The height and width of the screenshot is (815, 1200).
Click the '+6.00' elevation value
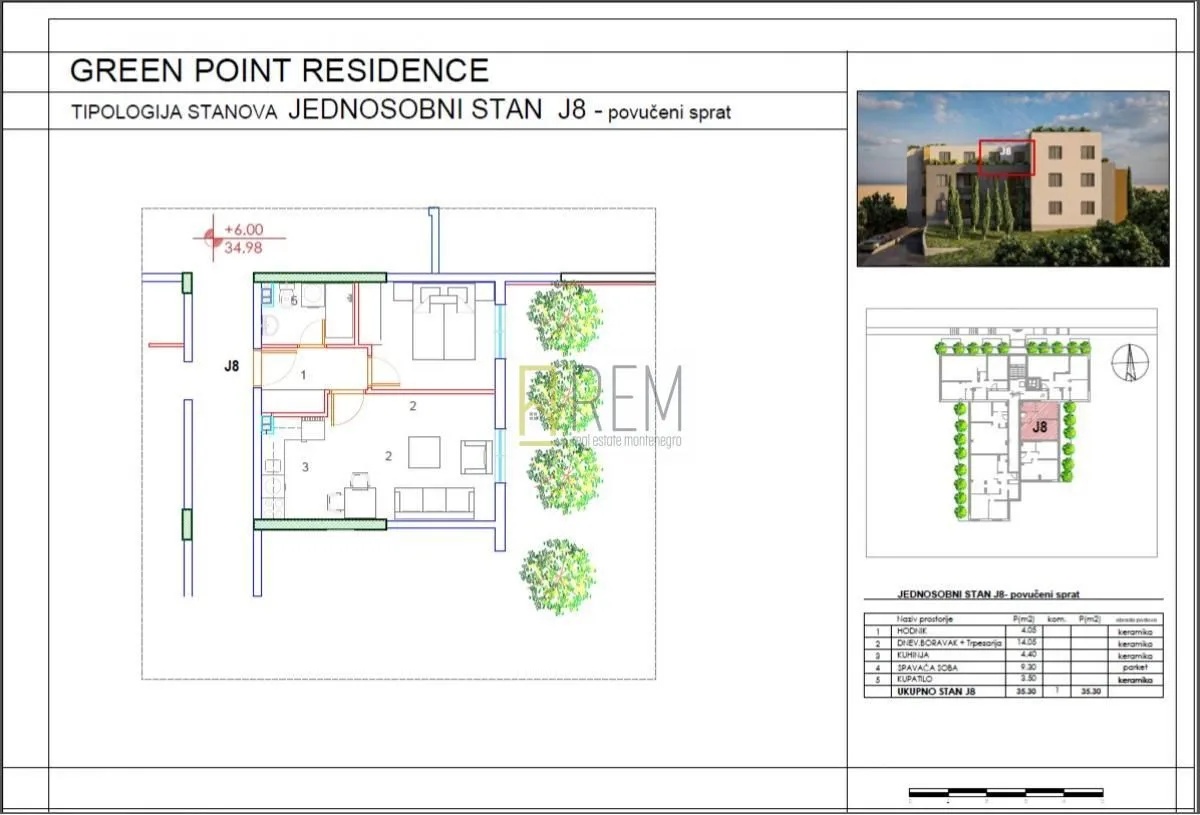coord(243,229)
